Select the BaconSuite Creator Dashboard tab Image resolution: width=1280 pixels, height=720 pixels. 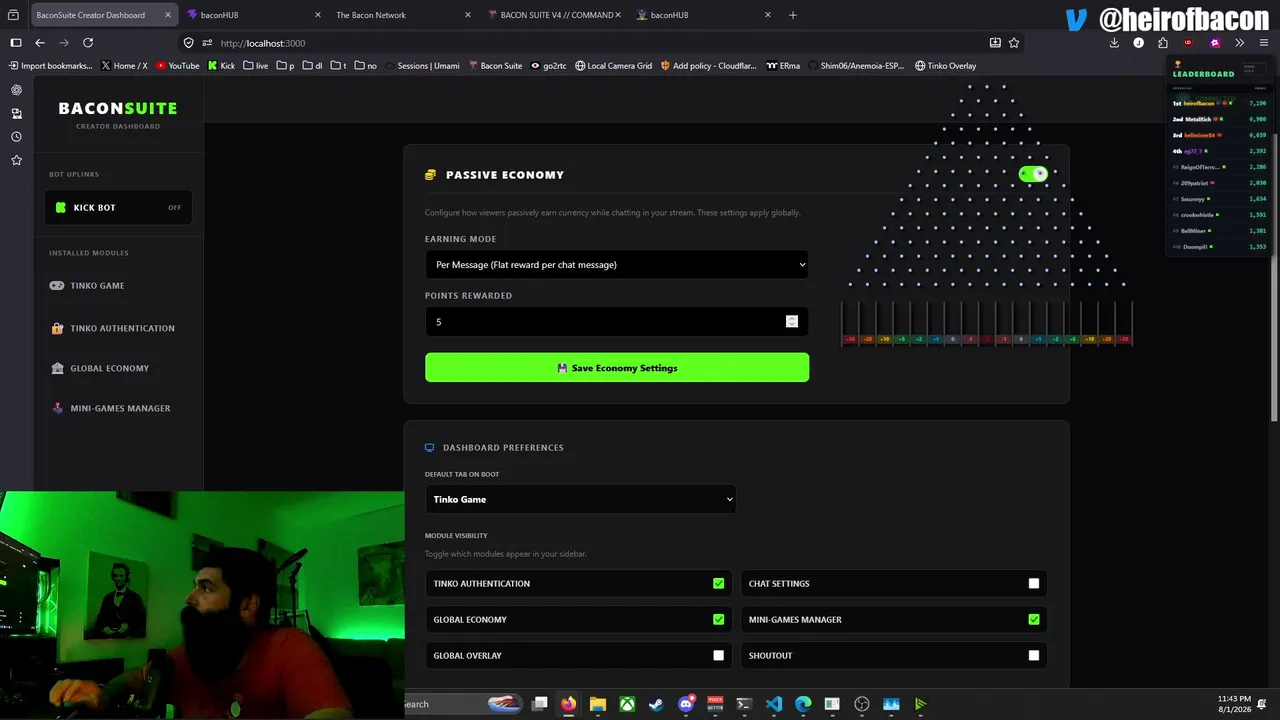point(103,15)
